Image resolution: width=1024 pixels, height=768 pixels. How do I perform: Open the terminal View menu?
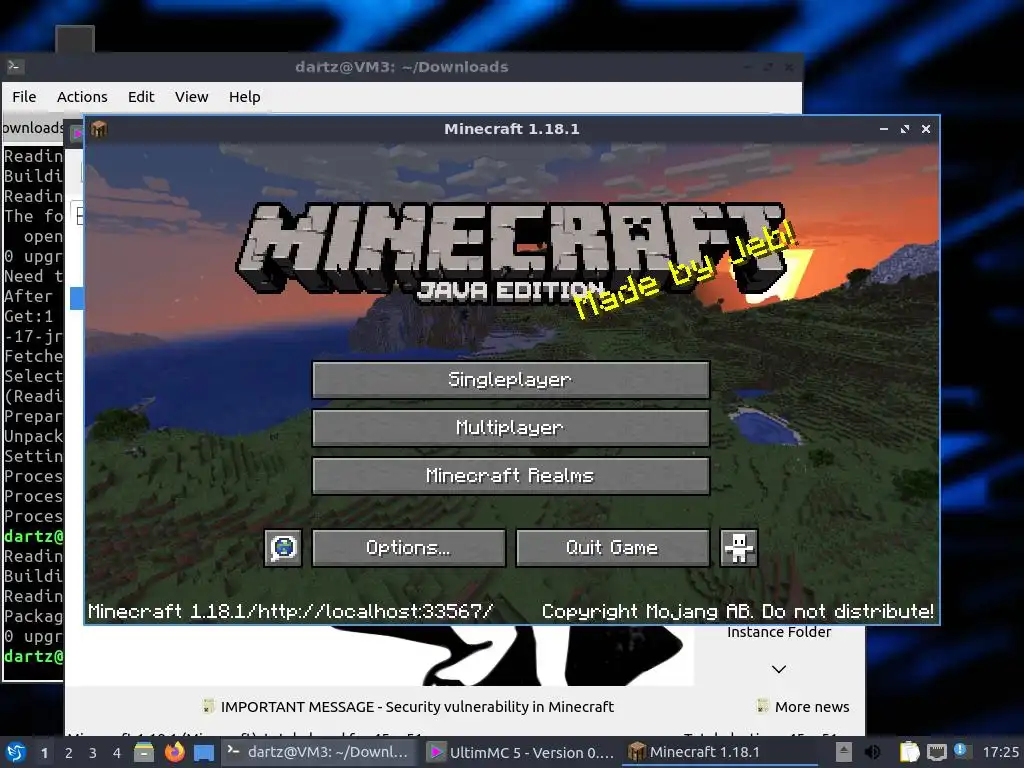(x=191, y=97)
